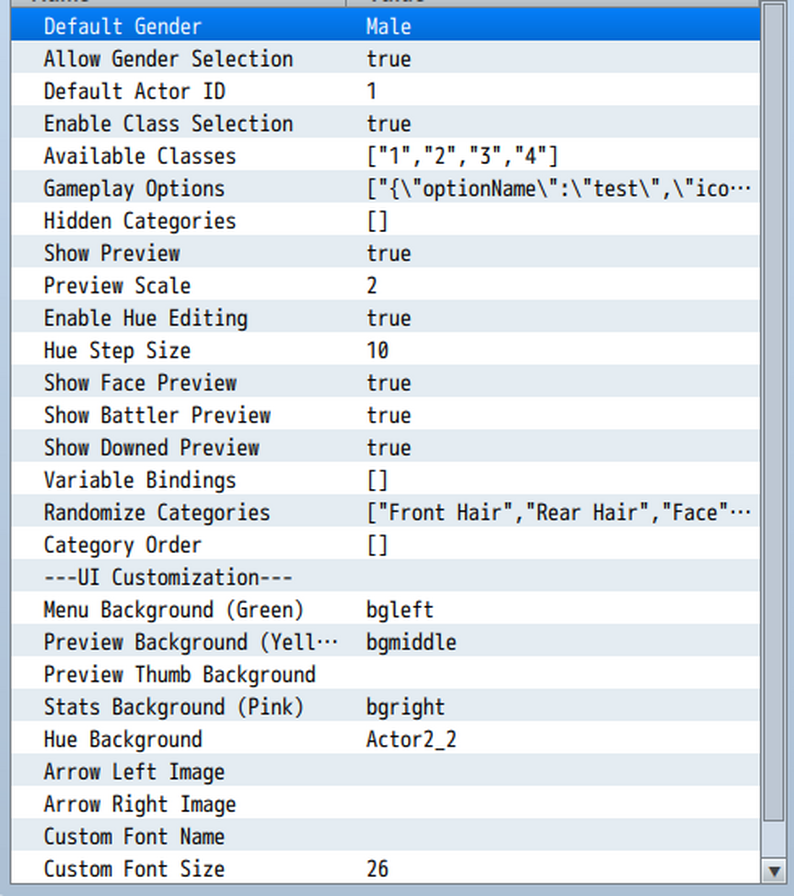Select the Default Gender parameter row

click(385, 26)
